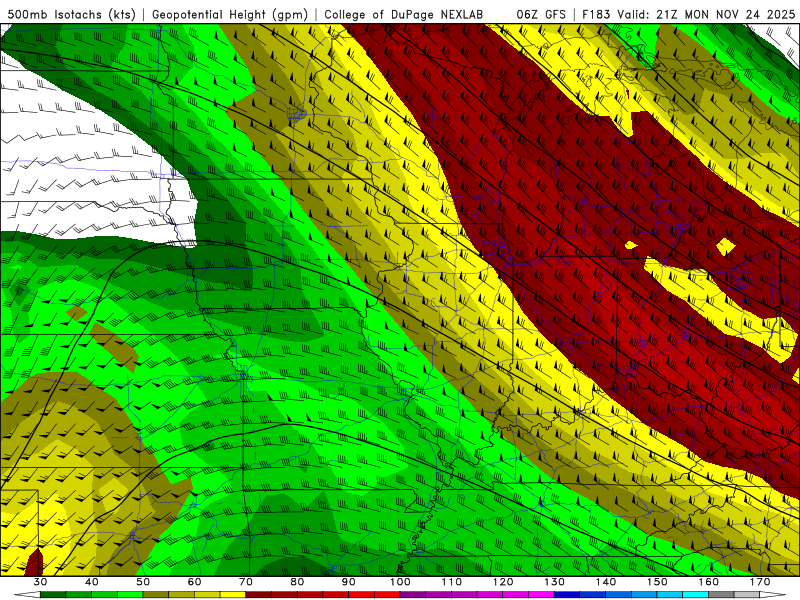Select the purple swatch just right of 100
Viewport: 800px width, 600px height.
413,595
